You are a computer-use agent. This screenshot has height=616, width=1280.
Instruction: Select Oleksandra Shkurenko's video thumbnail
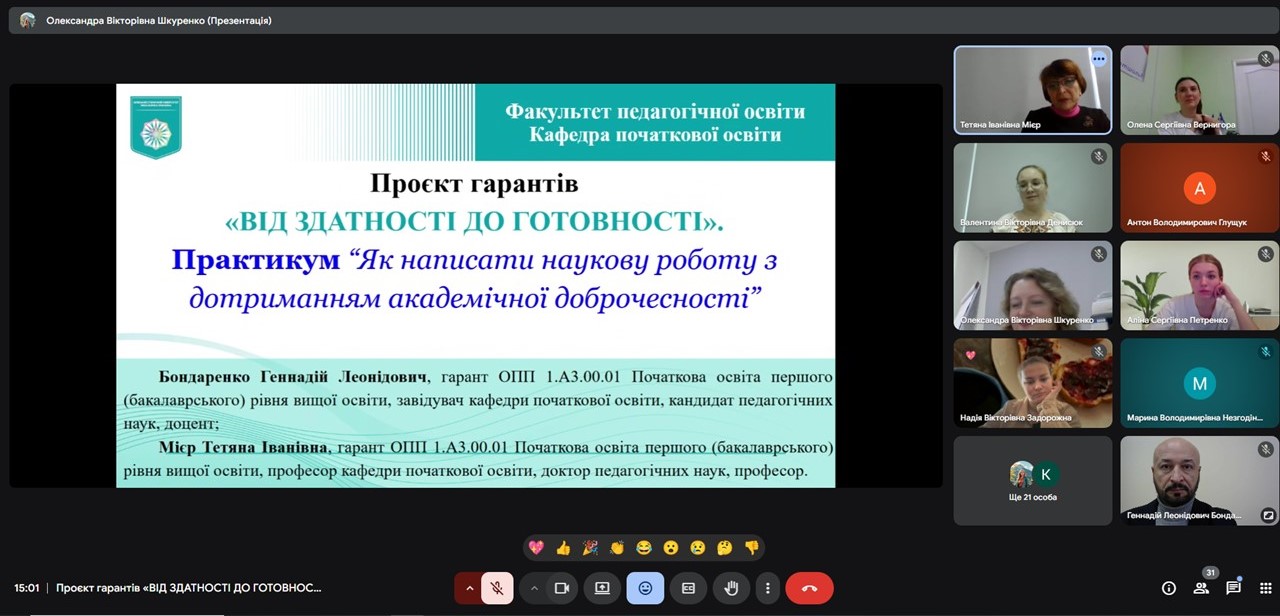(1032, 285)
